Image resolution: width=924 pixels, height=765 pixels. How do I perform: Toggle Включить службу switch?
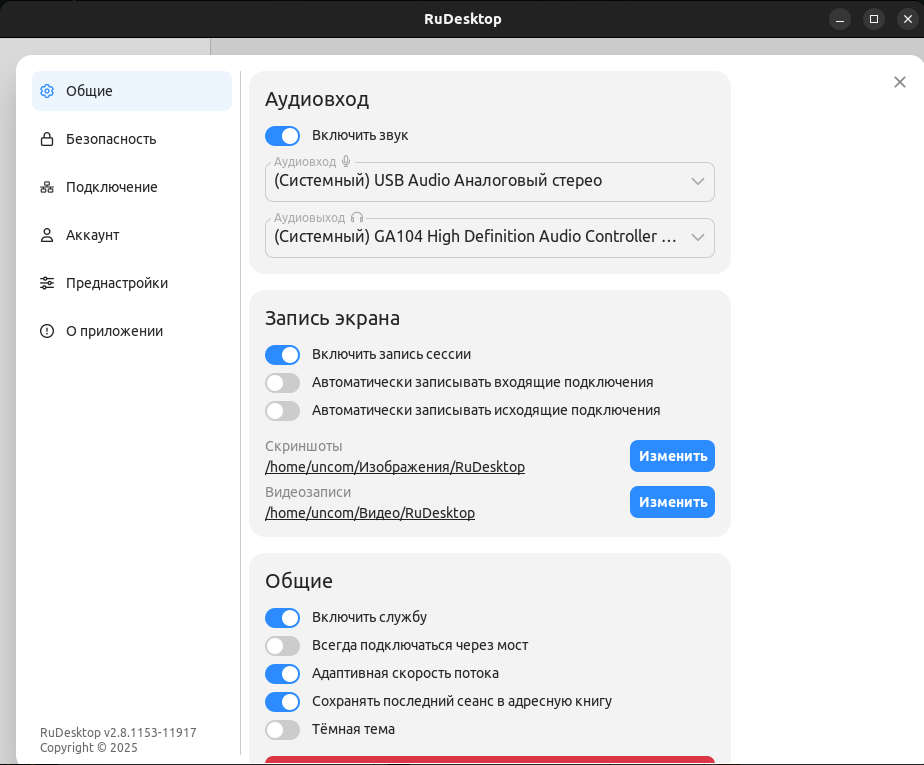tap(282, 618)
